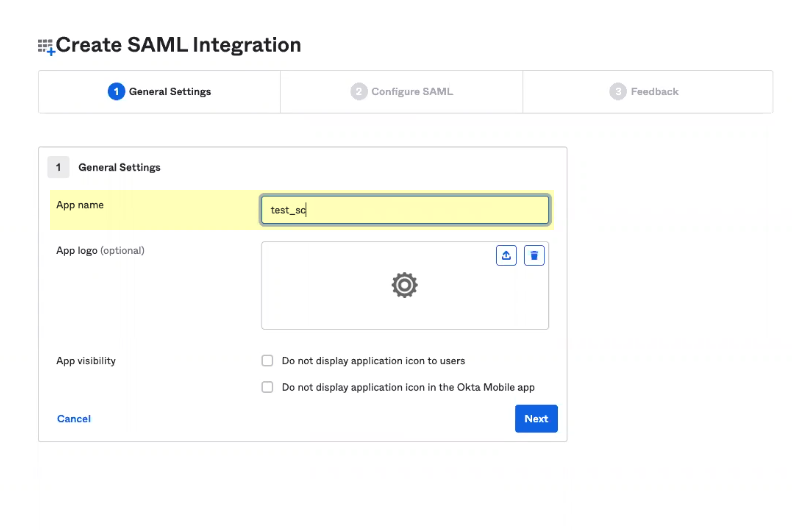Click the section number 1 badge
Viewport: 792px width, 530px height.
58,167
